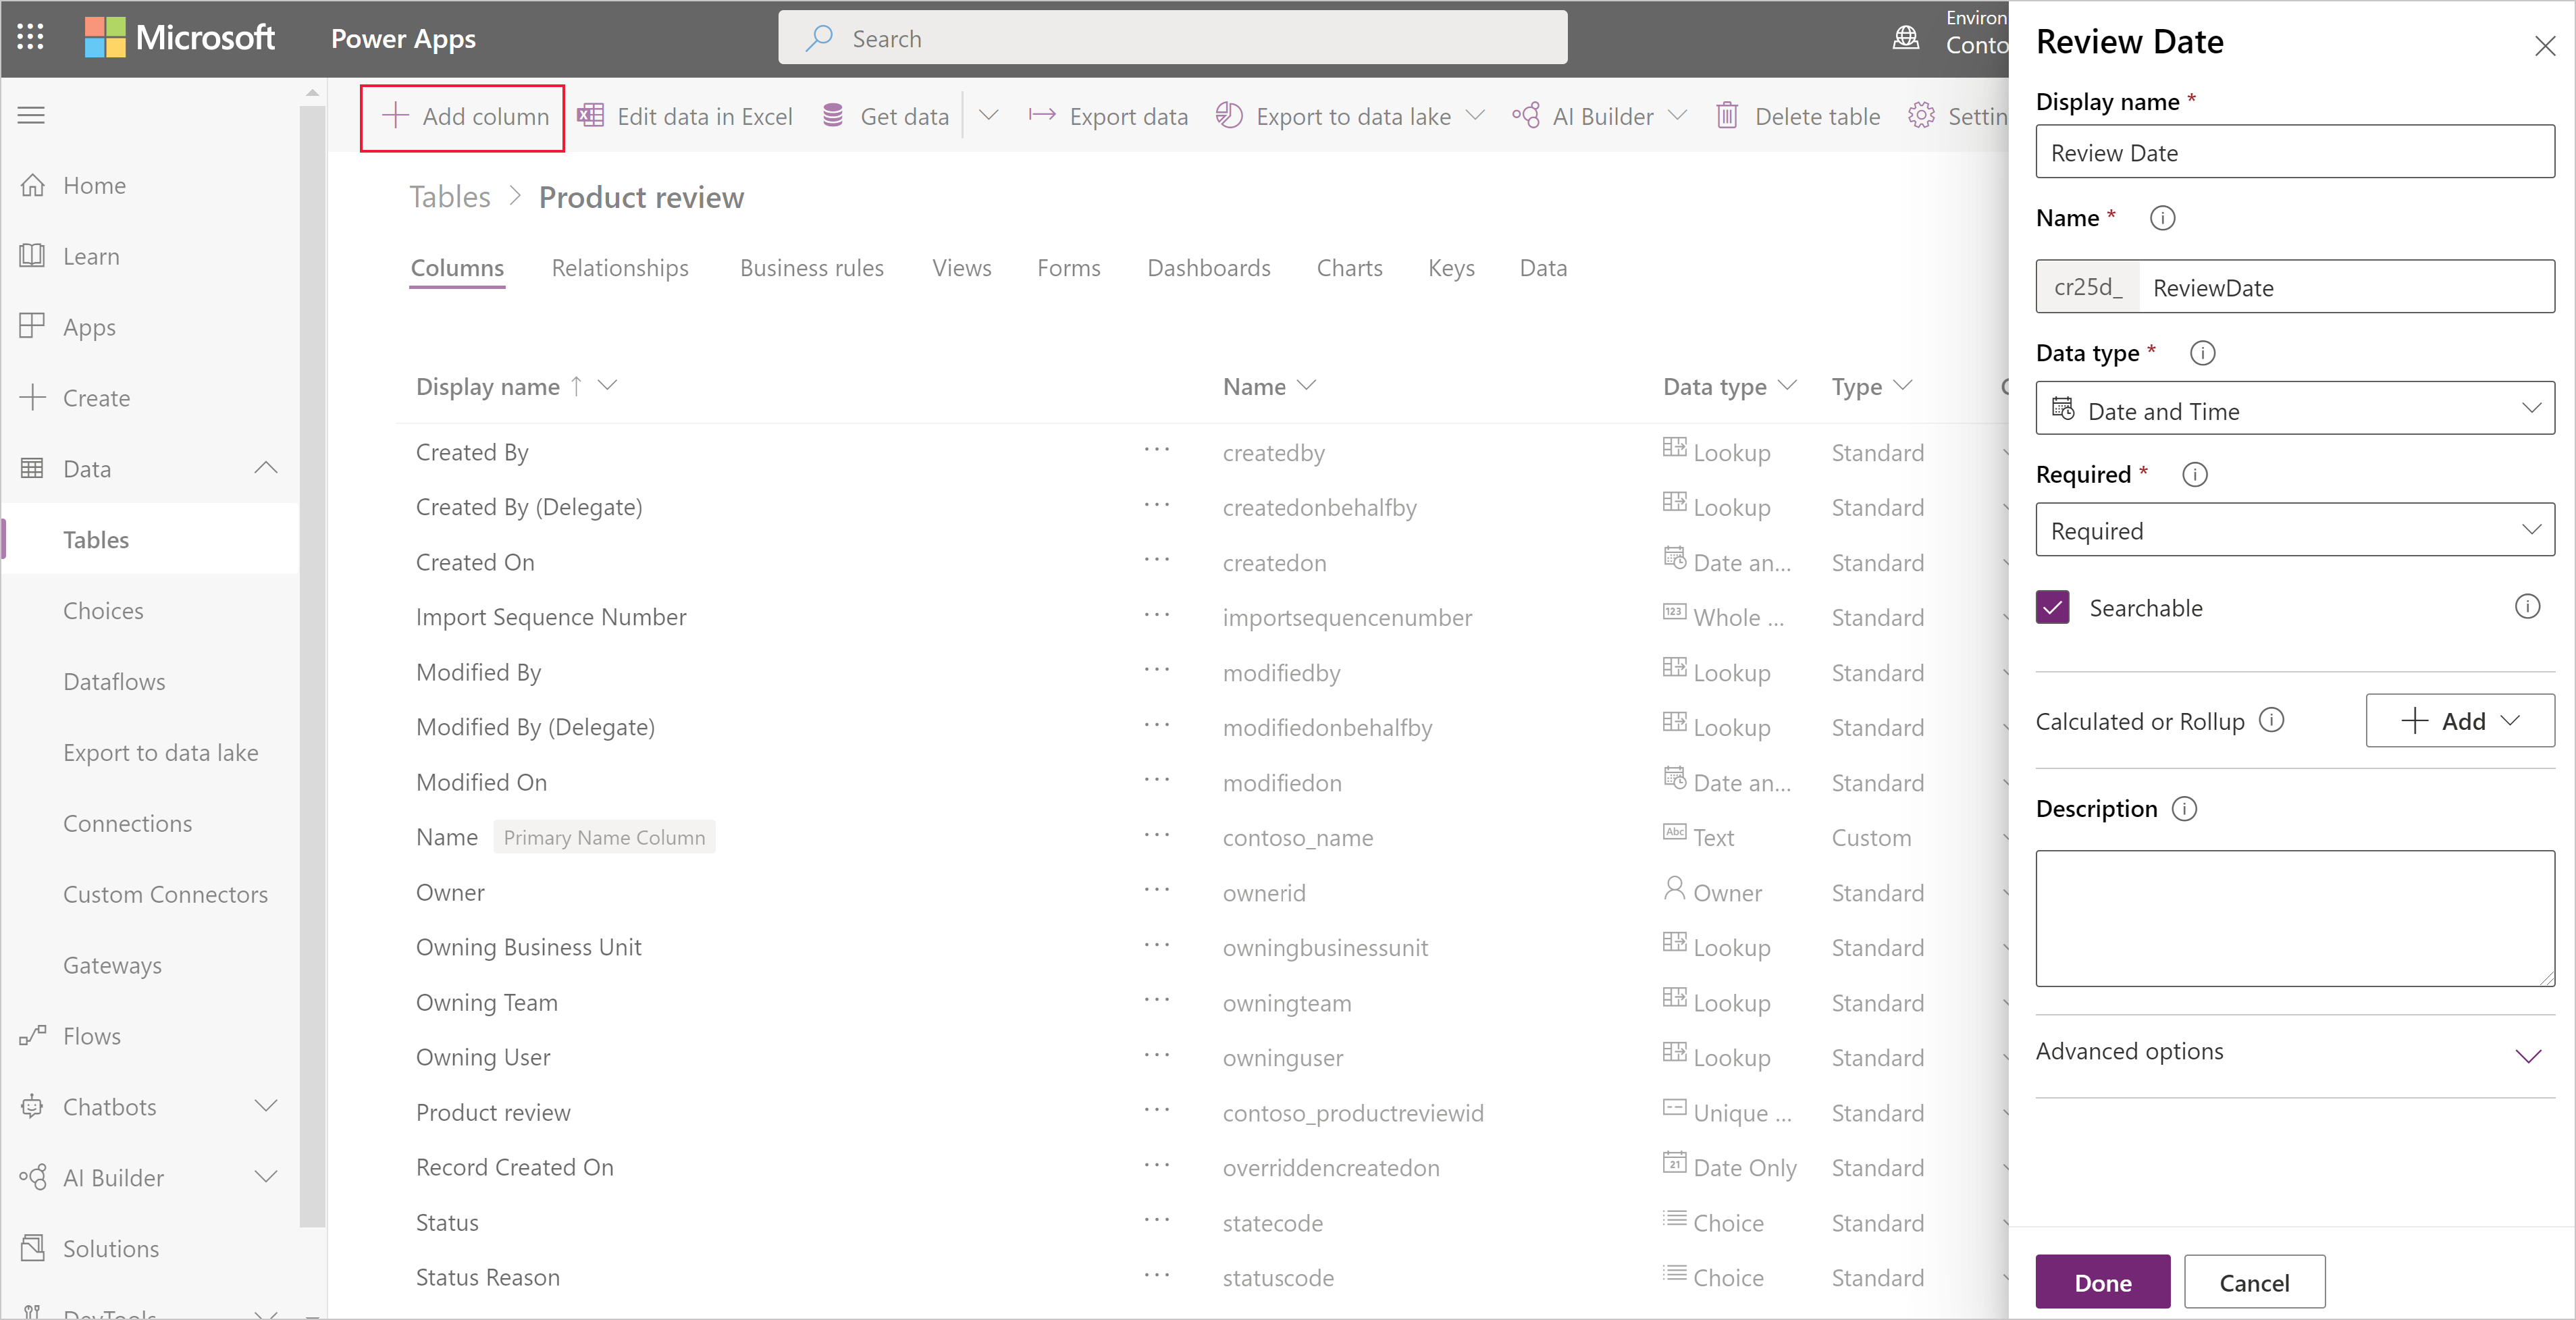Click the Get data icon
This screenshot has height=1320, width=2576.
[835, 116]
